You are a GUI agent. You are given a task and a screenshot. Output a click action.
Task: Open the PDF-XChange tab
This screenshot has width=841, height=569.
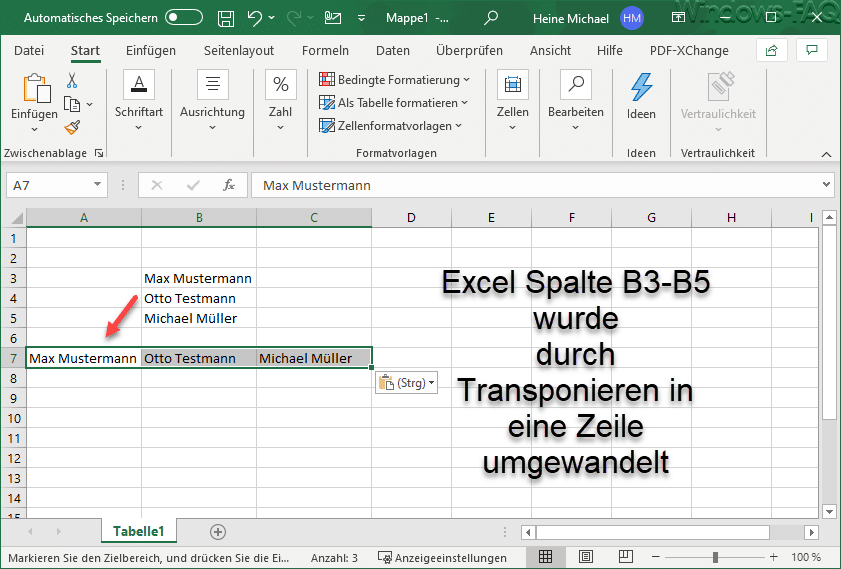pyautogui.click(x=689, y=50)
